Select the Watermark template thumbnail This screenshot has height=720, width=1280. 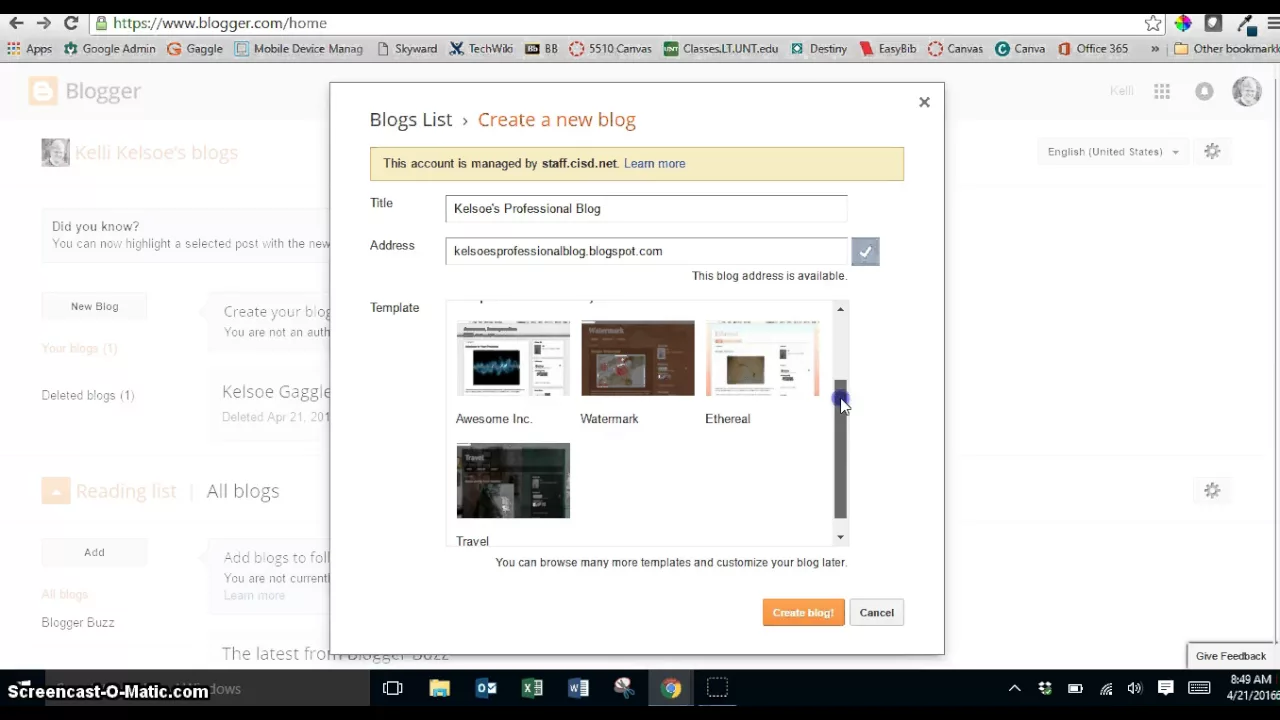pyautogui.click(x=637, y=358)
